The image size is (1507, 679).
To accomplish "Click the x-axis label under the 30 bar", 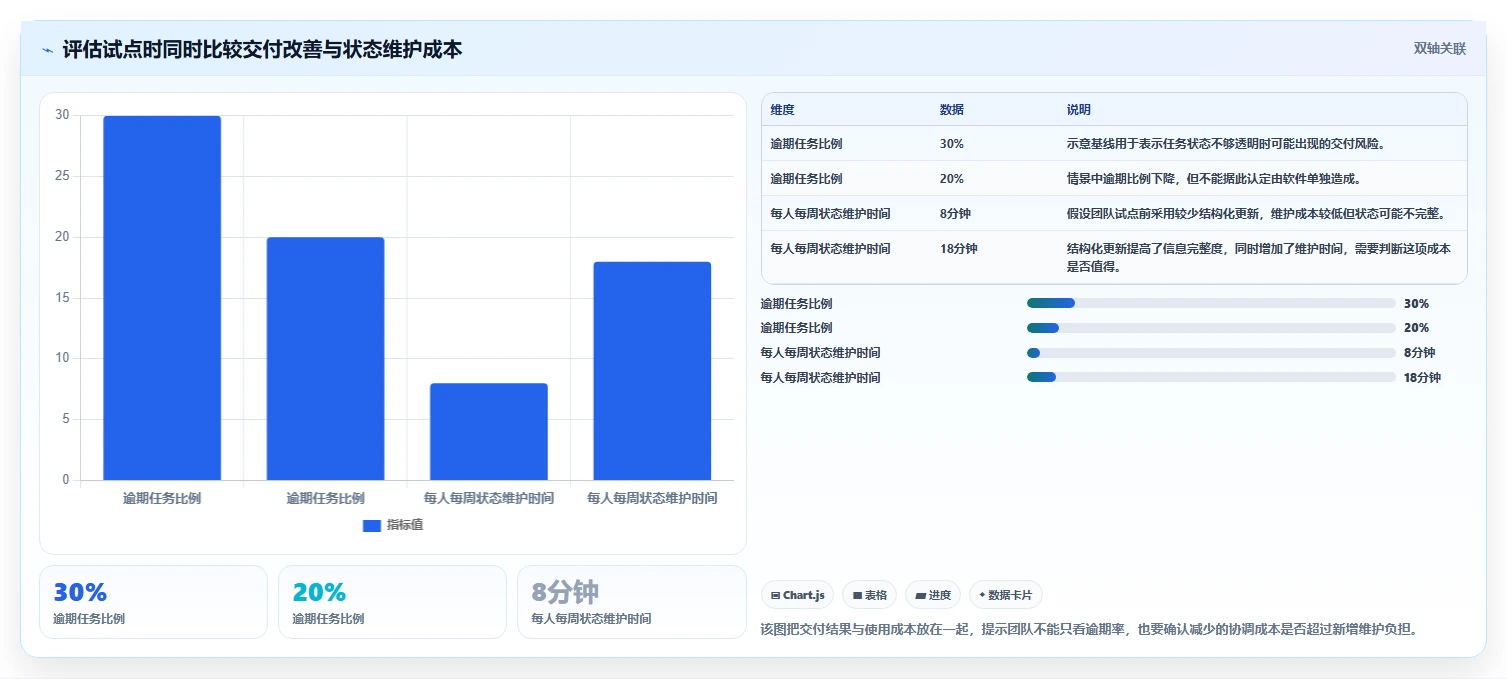I will 162,498.
